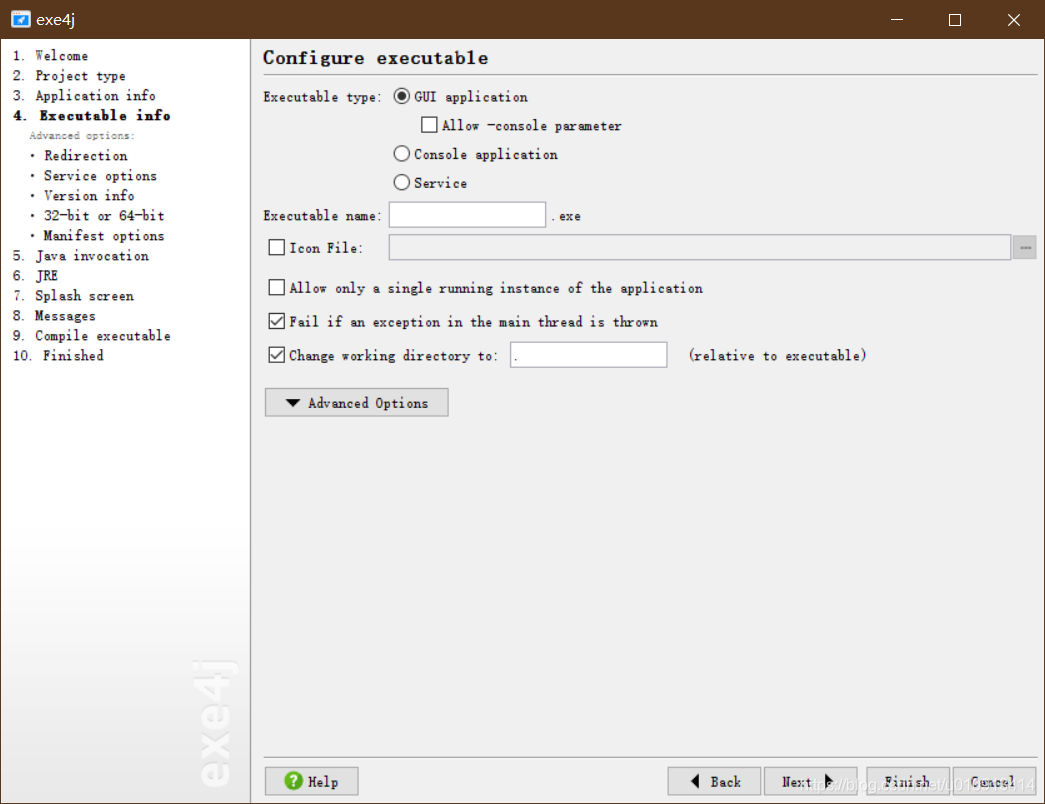Image resolution: width=1045 pixels, height=804 pixels.
Task: Uncheck Change working directory to checkbox
Action: [x=277, y=355]
